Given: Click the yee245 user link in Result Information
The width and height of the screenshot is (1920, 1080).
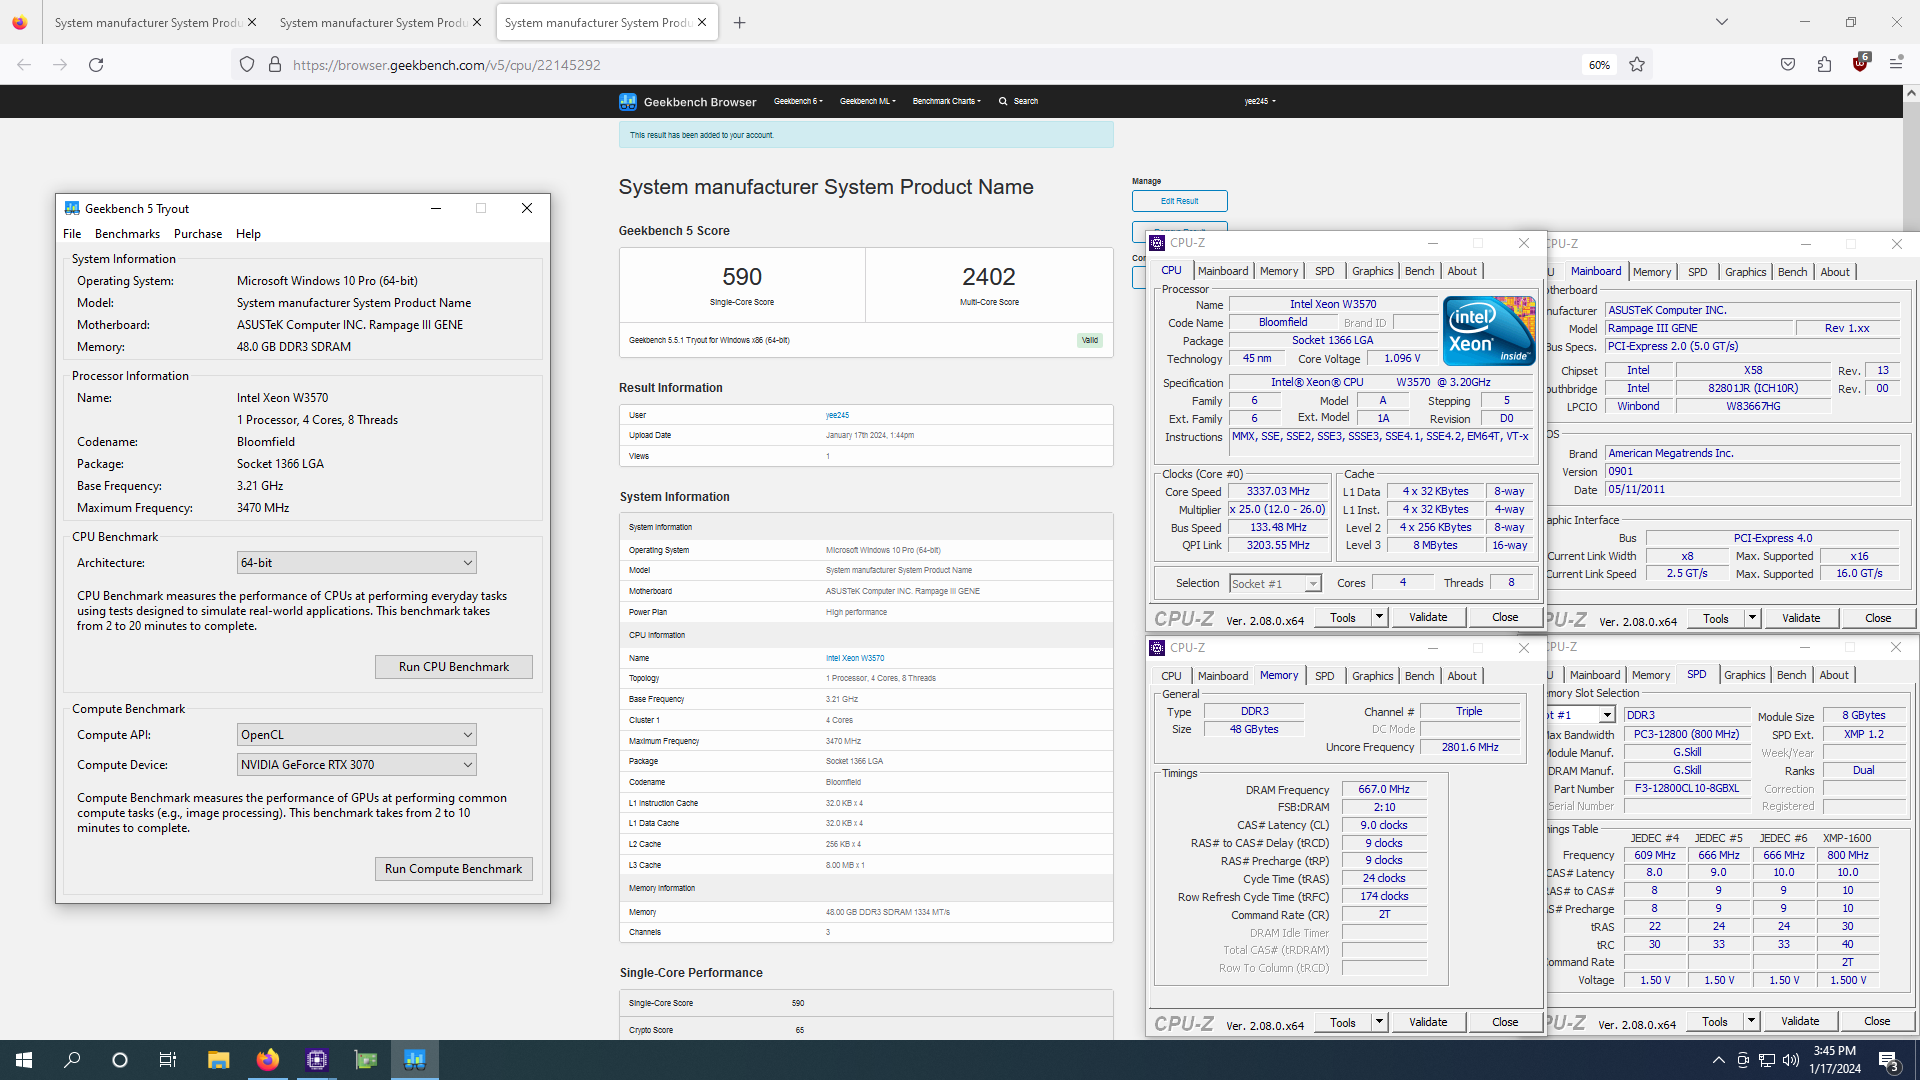Looking at the screenshot, I should 837,415.
